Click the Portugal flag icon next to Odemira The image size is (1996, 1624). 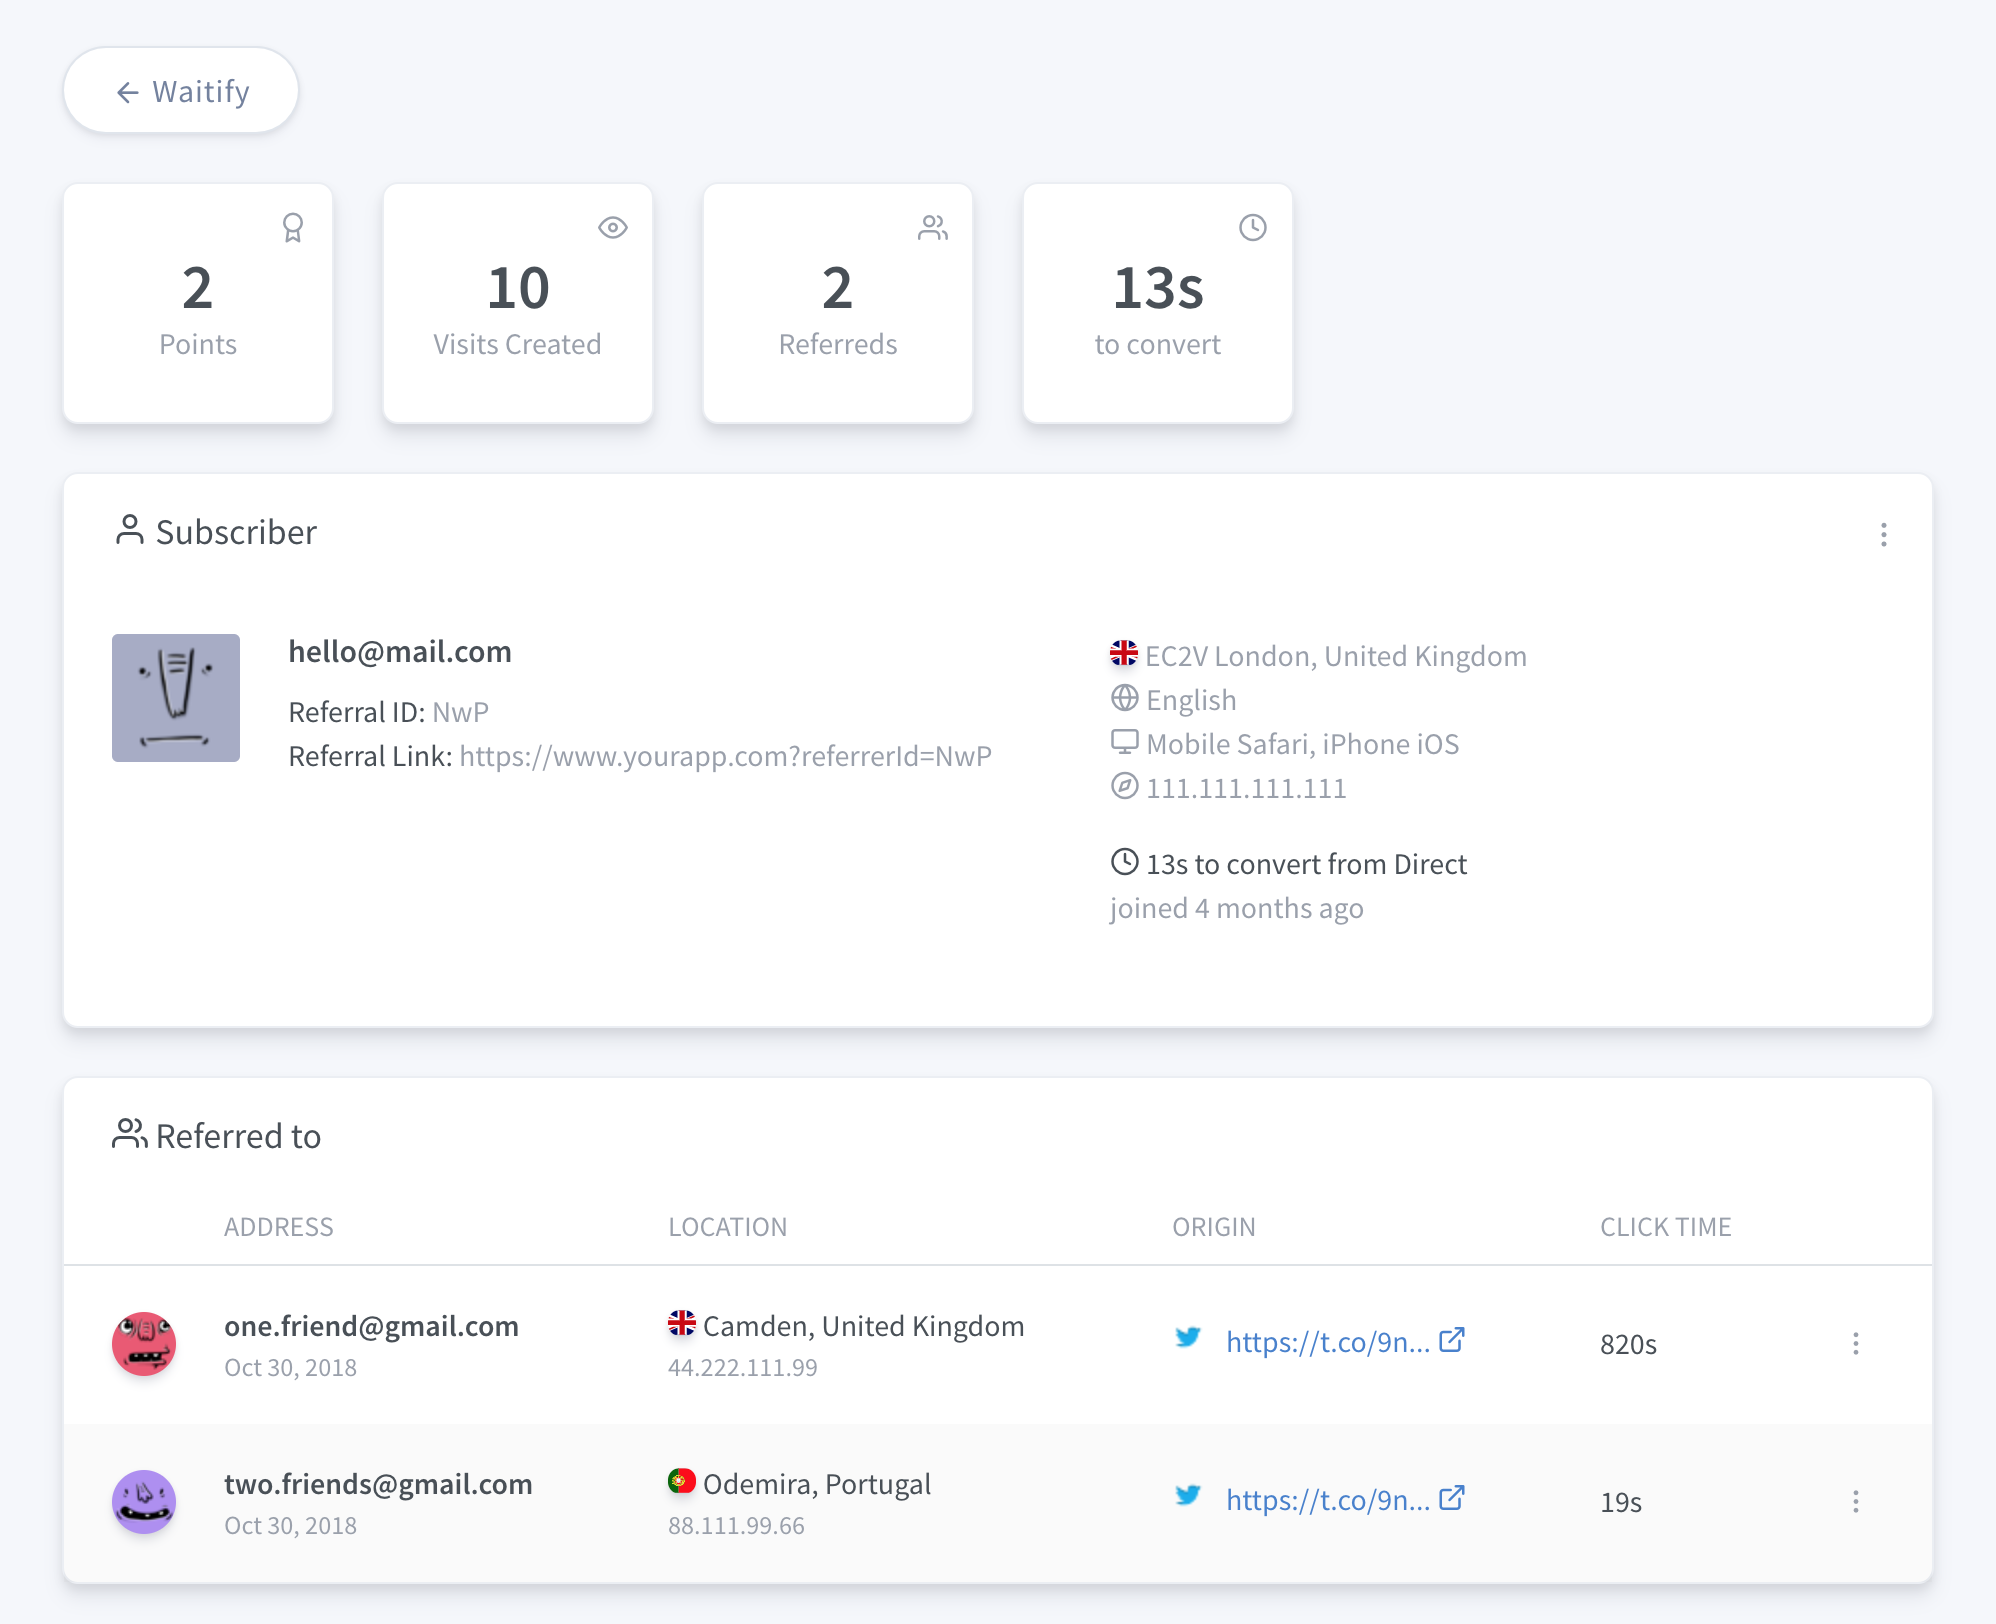coord(681,1481)
